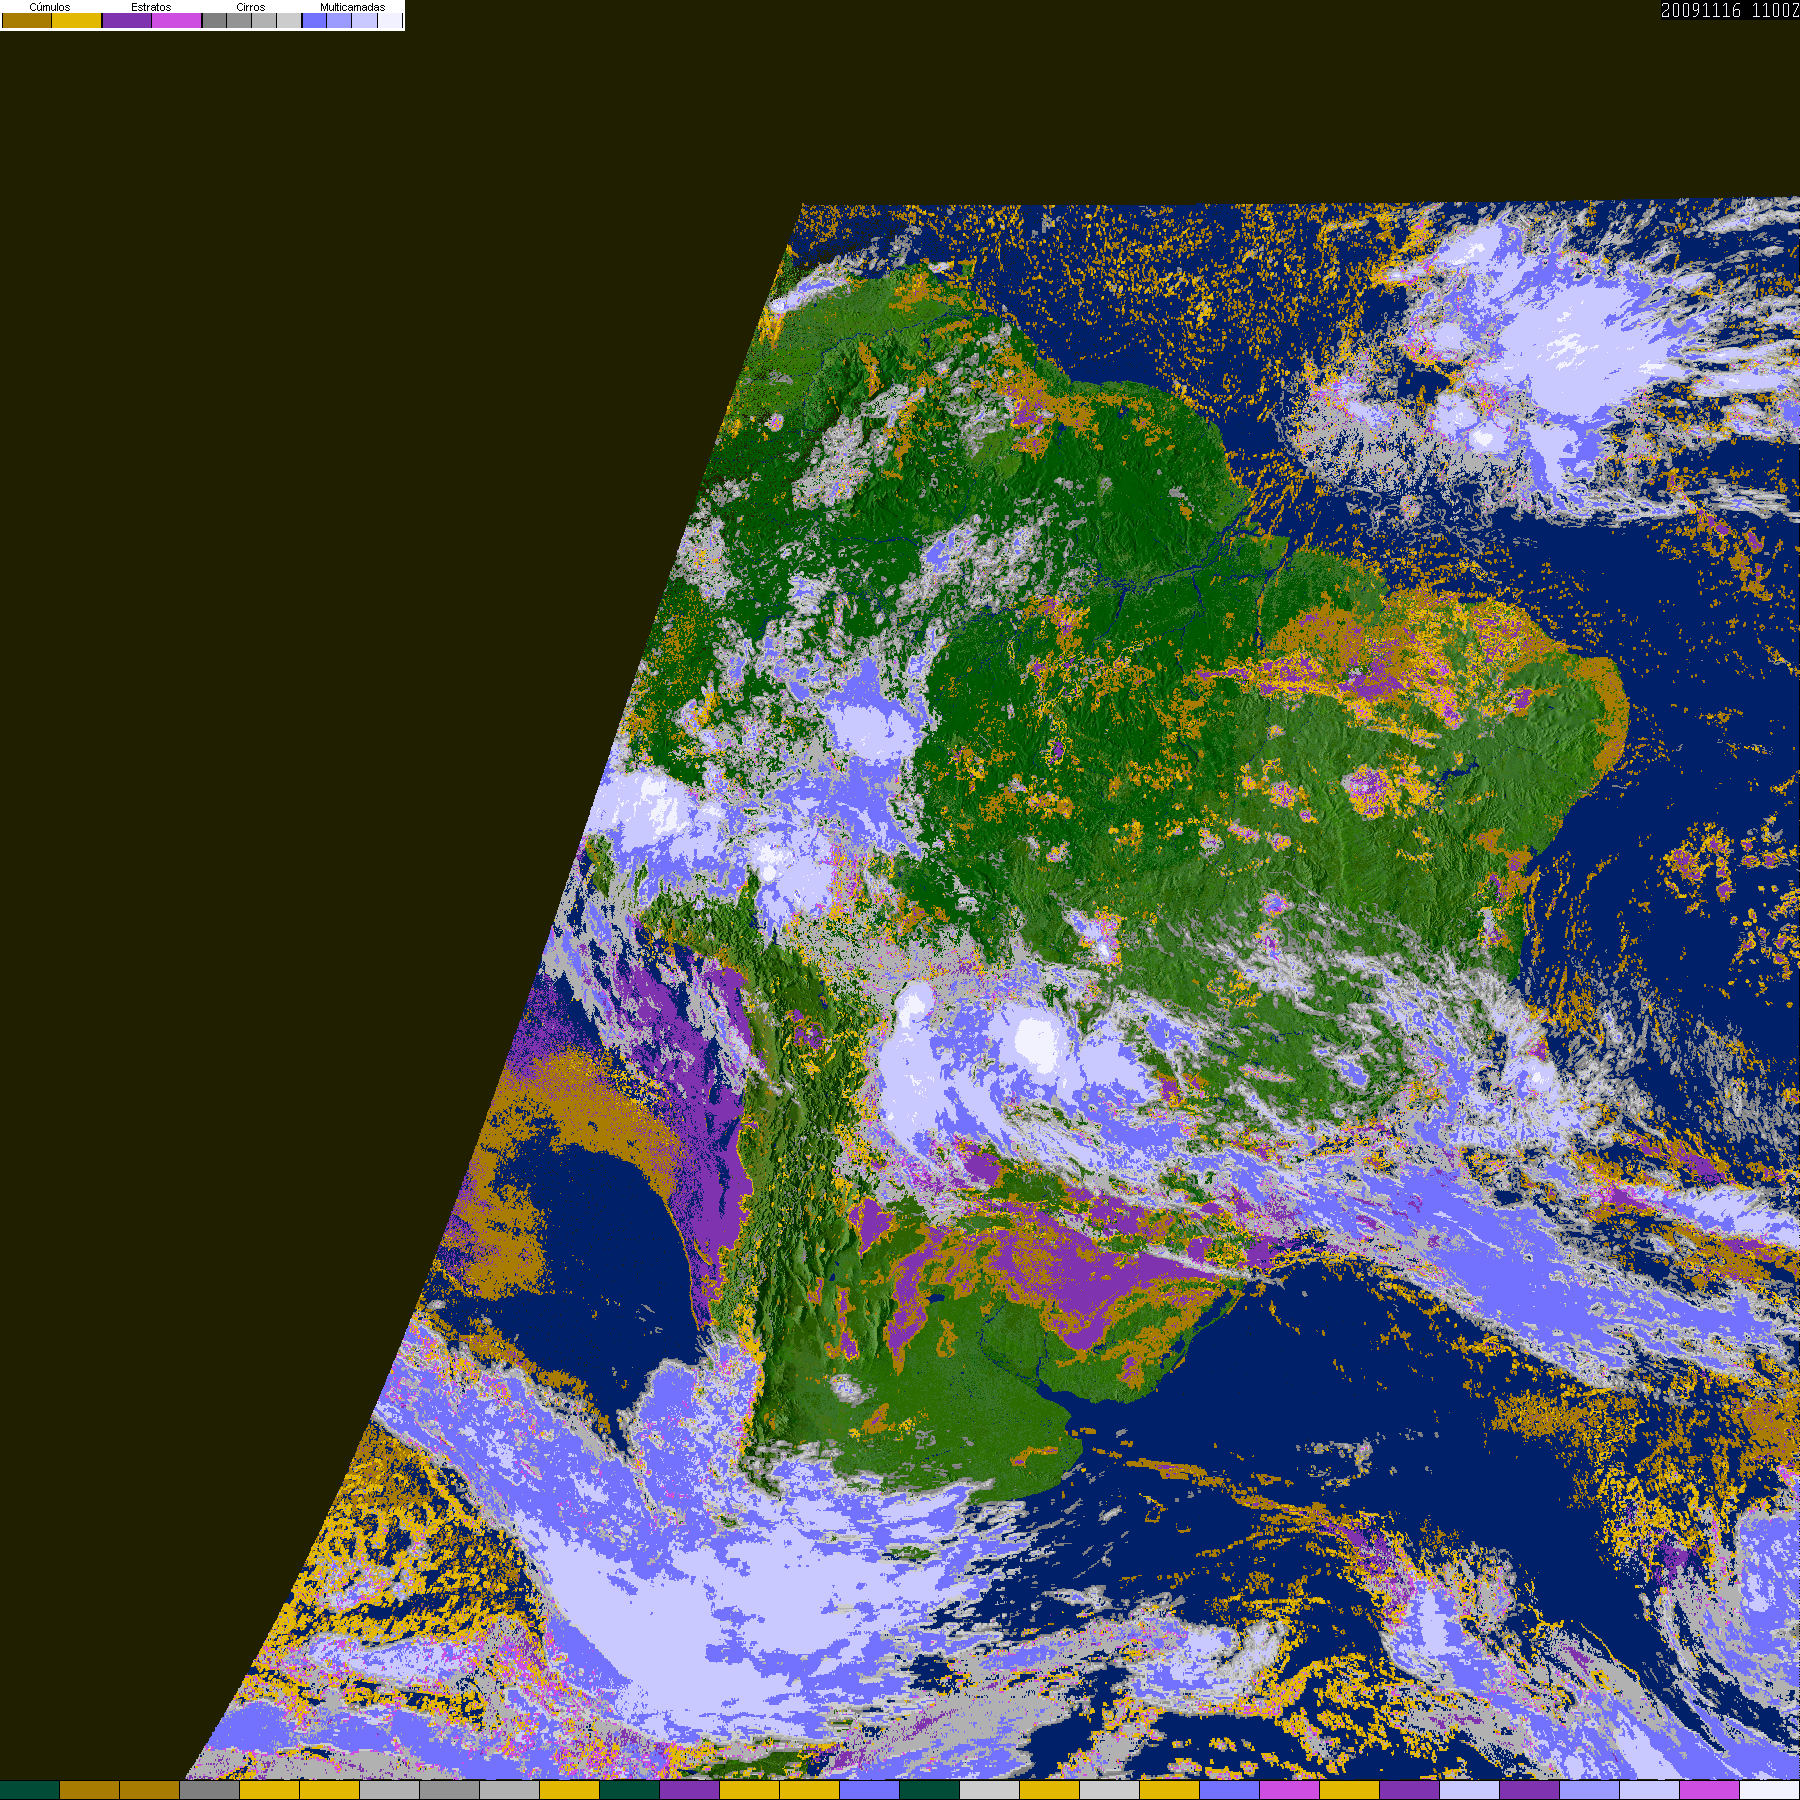Click the Multicamadas legend label

pos(352,7)
